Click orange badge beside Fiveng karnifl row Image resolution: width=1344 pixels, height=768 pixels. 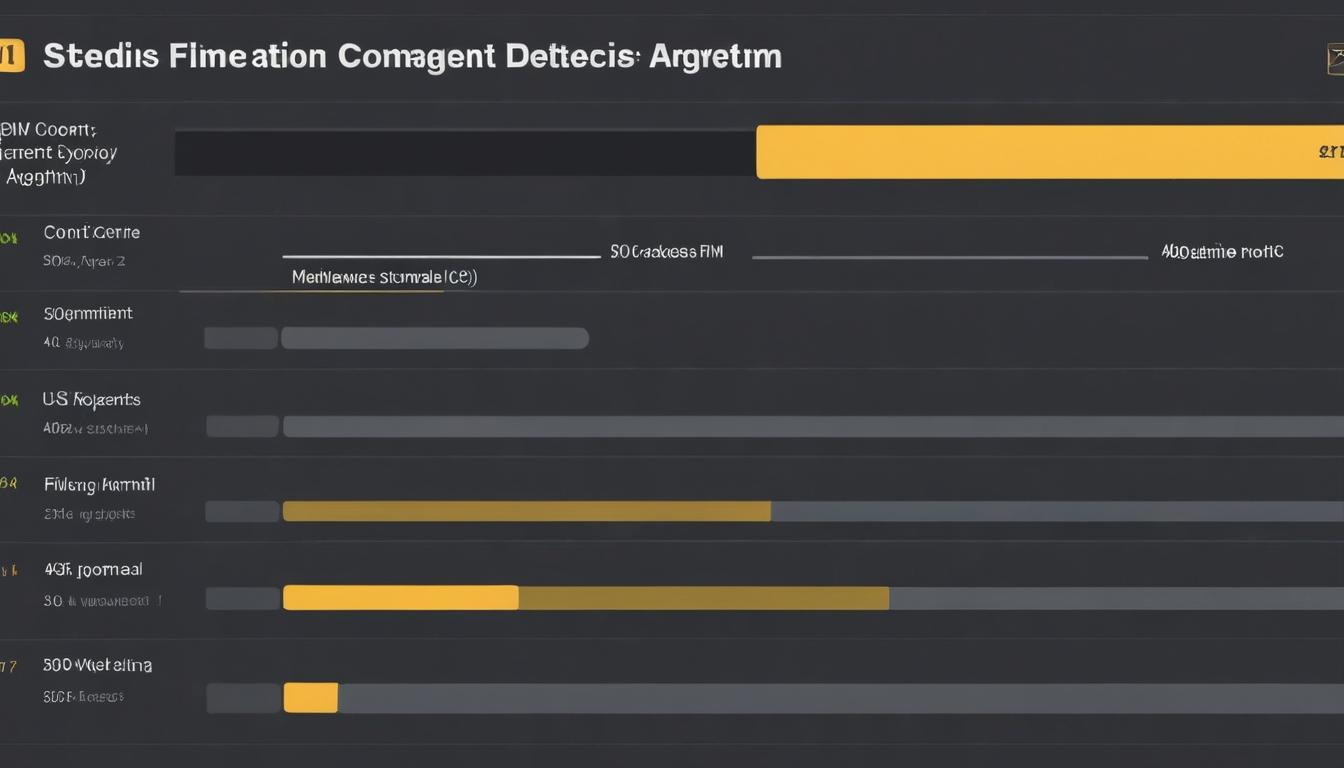[x=8, y=483]
